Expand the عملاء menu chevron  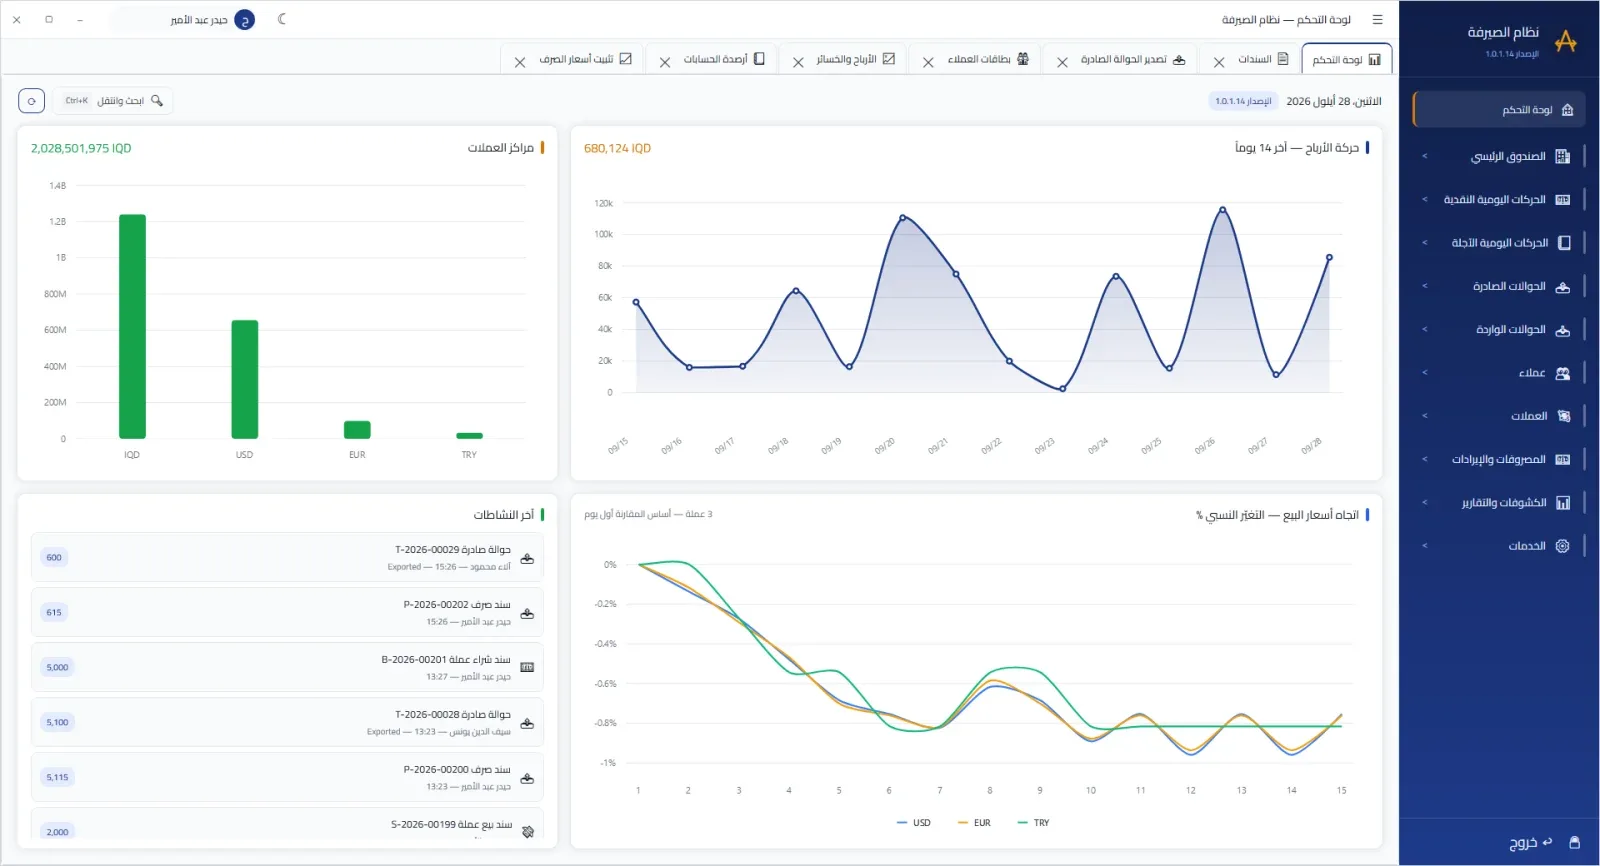click(1425, 373)
